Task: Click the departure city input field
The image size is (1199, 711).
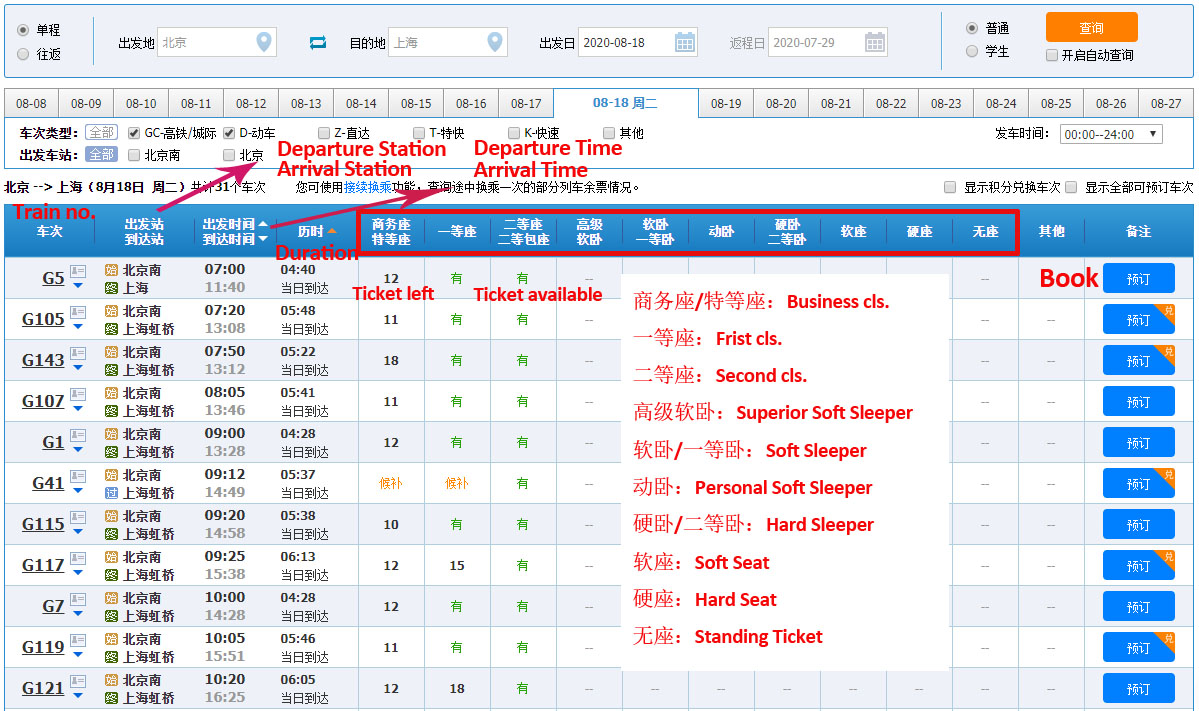Action: click(x=205, y=42)
